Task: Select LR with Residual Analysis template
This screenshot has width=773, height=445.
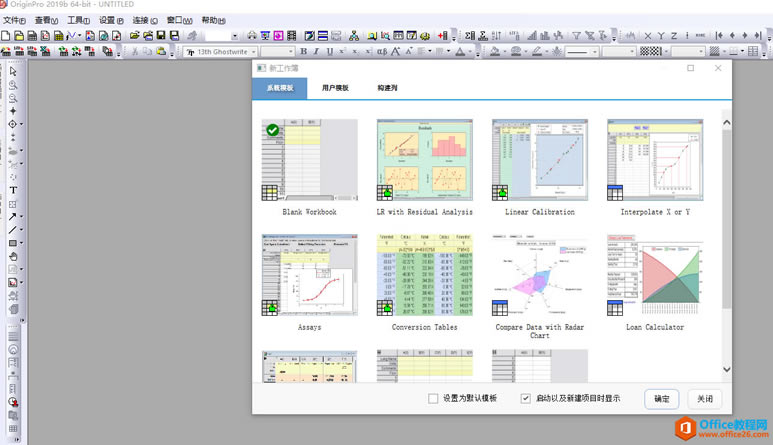Action: pos(424,160)
